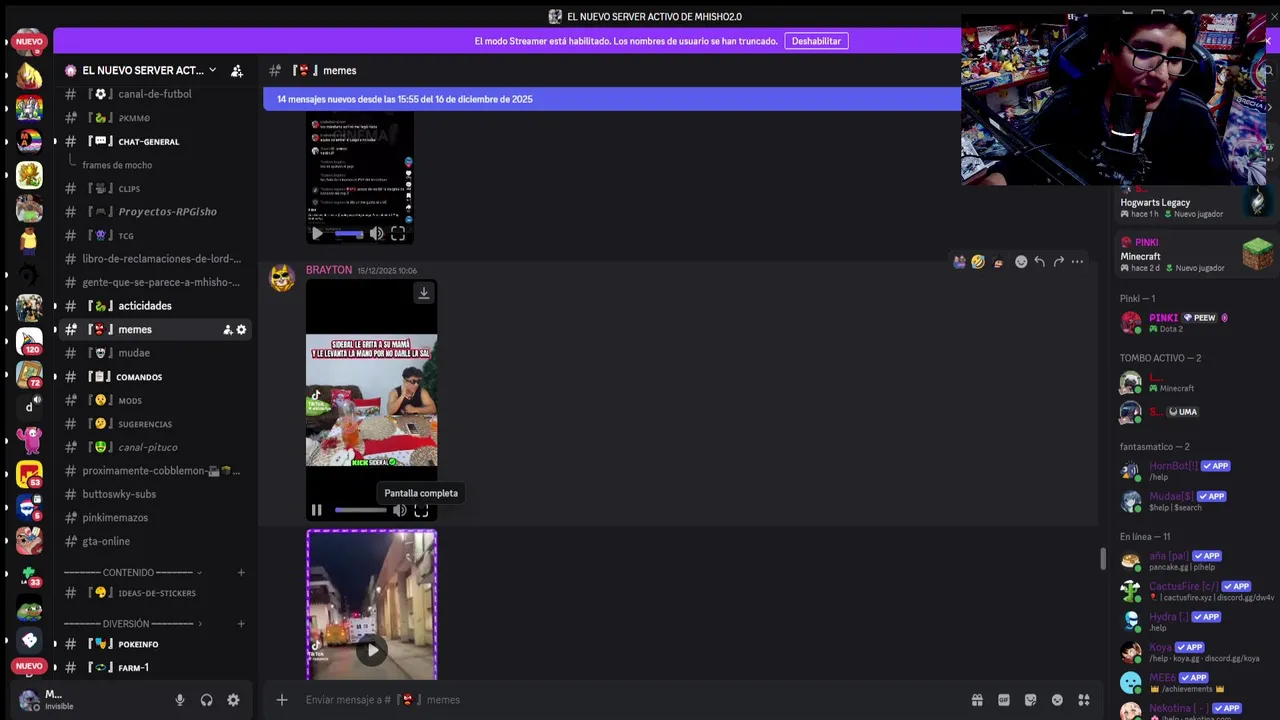Seek on the Sideral video progress bar
This screenshot has height=720, width=1280.
360,510
